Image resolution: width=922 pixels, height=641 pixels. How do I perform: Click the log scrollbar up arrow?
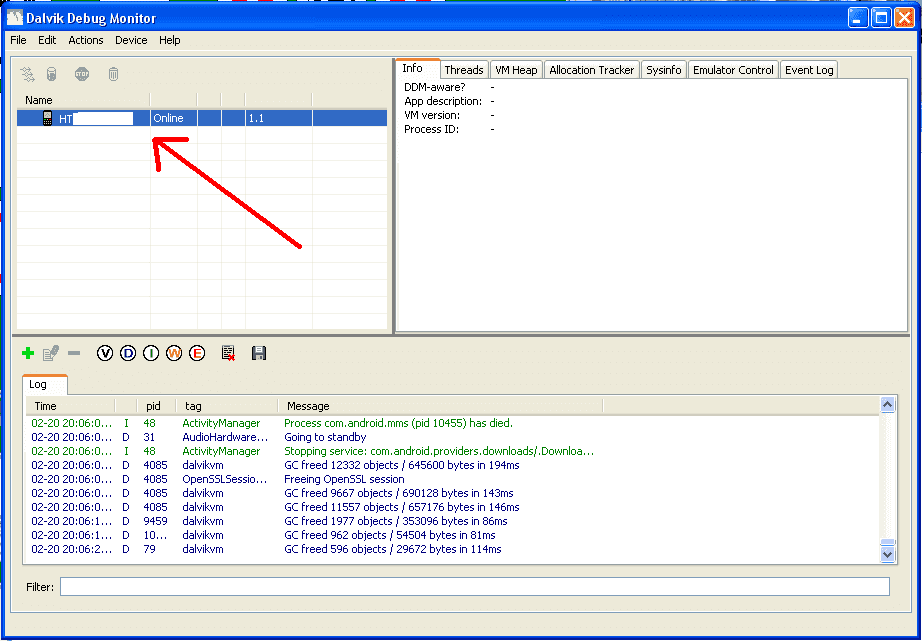[x=887, y=404]
